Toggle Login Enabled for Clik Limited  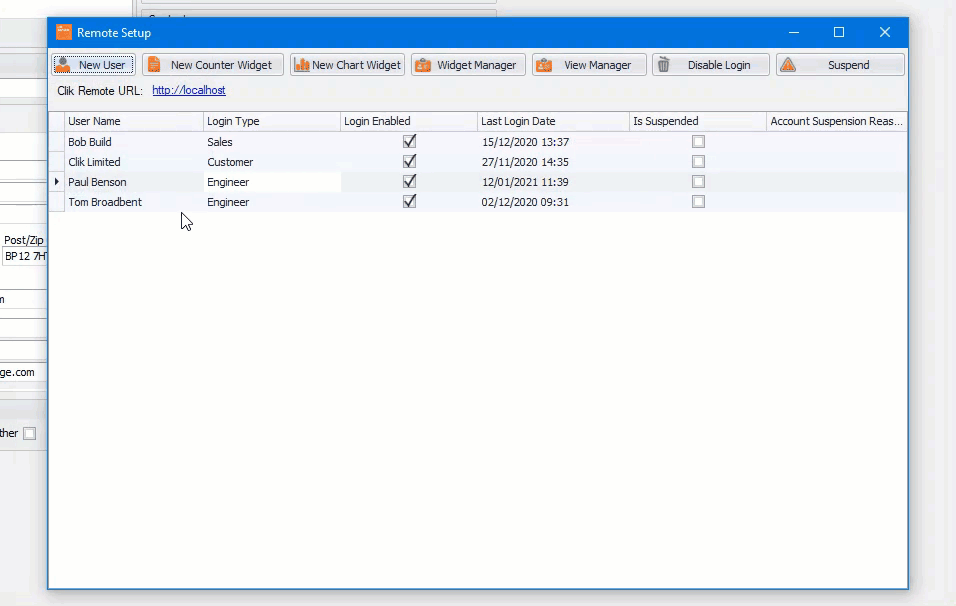point(410,162)
